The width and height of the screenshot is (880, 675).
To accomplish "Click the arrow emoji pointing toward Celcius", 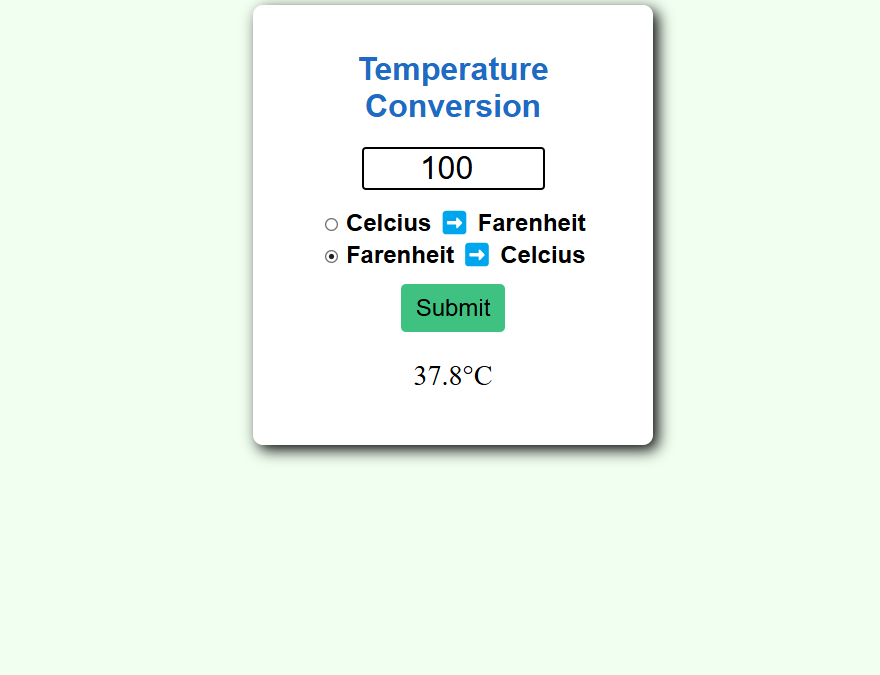I will coord(477,255).
